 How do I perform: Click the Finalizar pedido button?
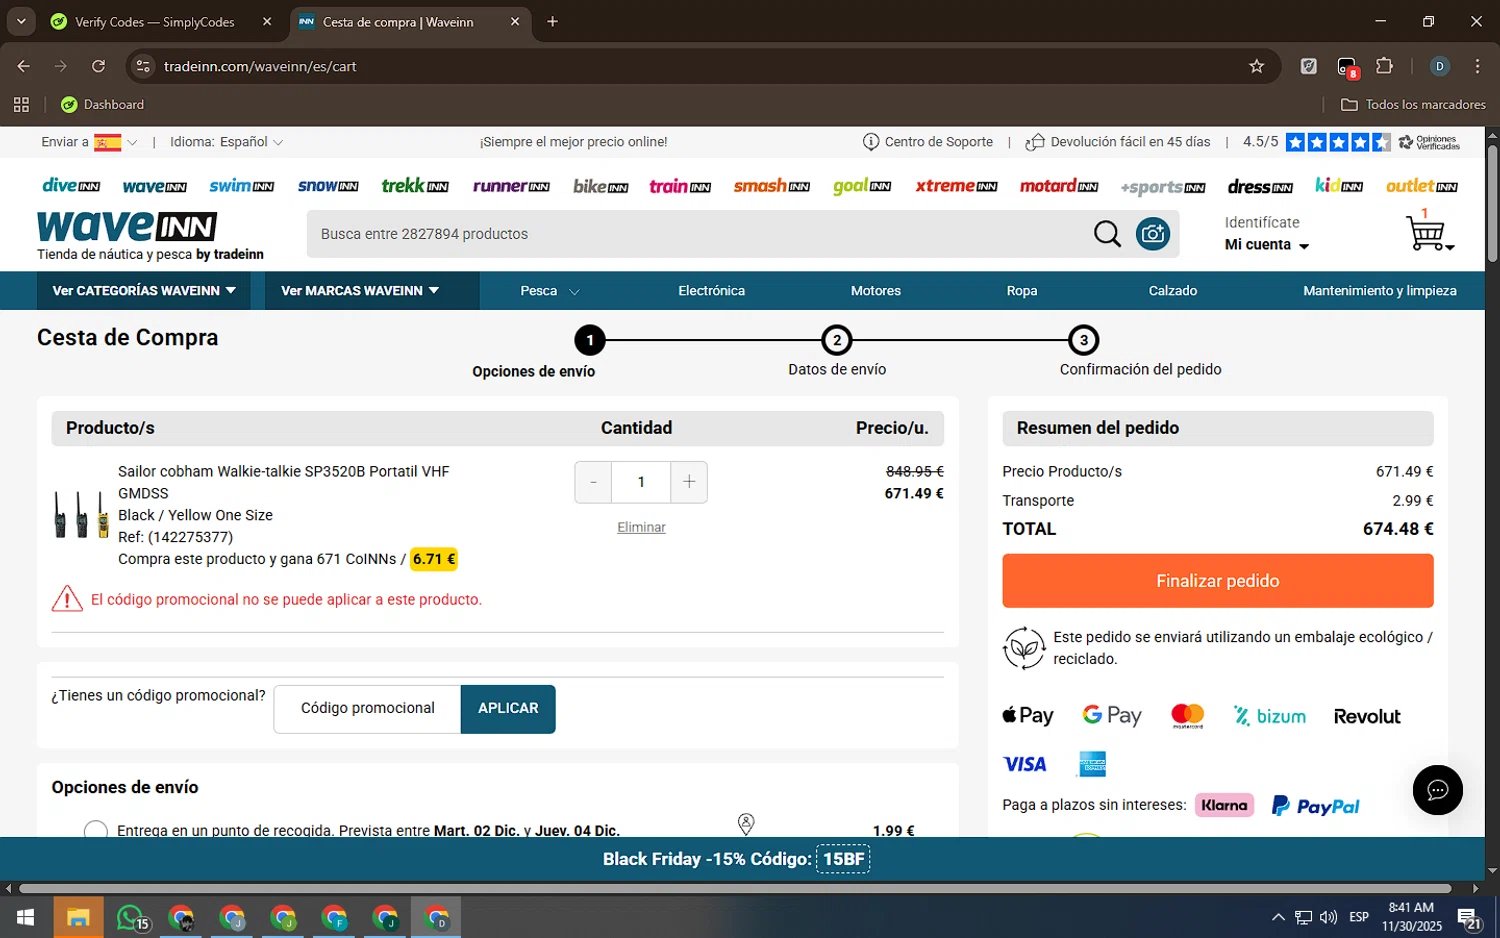pyautogui.click(x=1217, y=581)
